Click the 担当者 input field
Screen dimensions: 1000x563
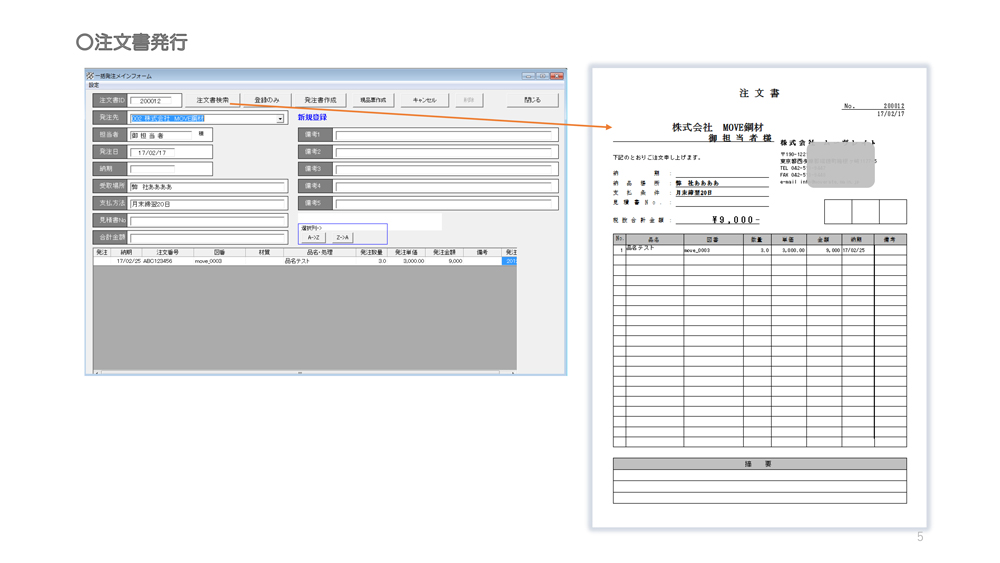click(161, 135)
